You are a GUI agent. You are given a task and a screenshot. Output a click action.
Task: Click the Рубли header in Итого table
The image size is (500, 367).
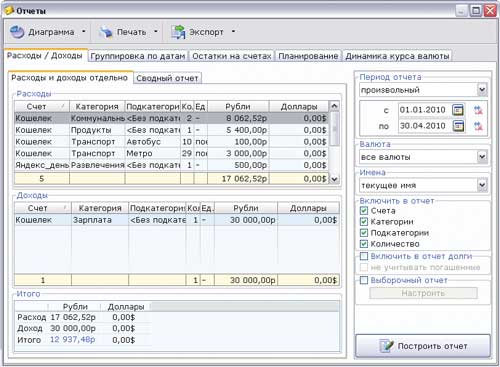coord(75,307)
